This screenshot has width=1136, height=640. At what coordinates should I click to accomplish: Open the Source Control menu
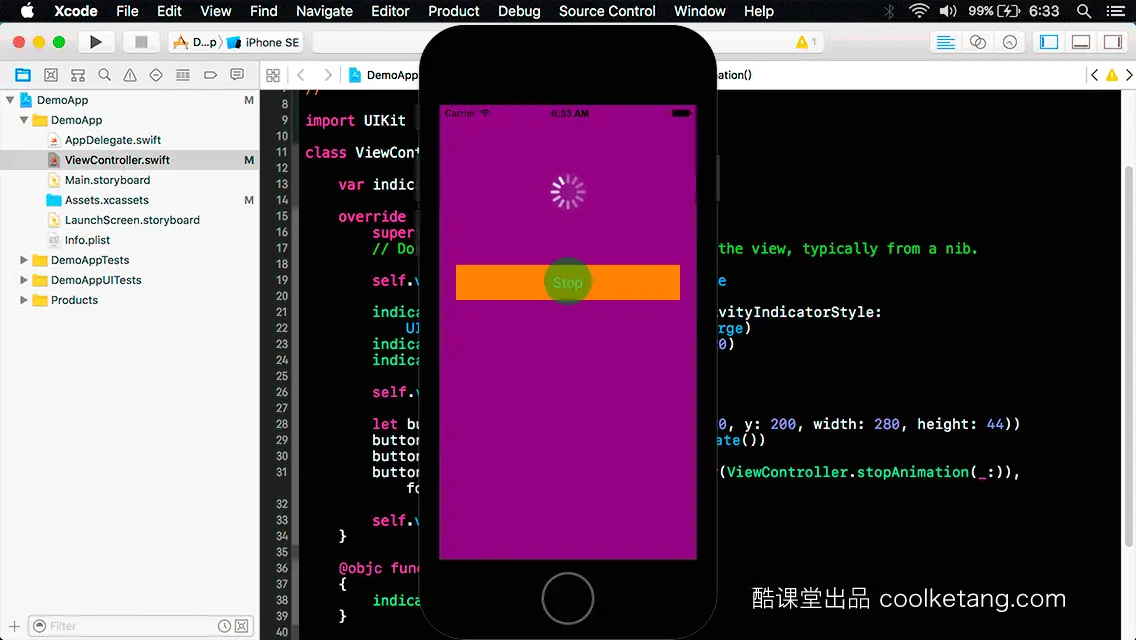pyautogui.click(x=606, y=11)
